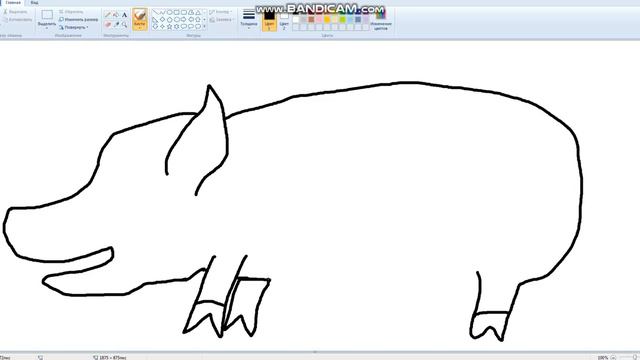Screen dimensions: 640x360
Task: Expand the full shapes gallery list
Action: (204, 27)
